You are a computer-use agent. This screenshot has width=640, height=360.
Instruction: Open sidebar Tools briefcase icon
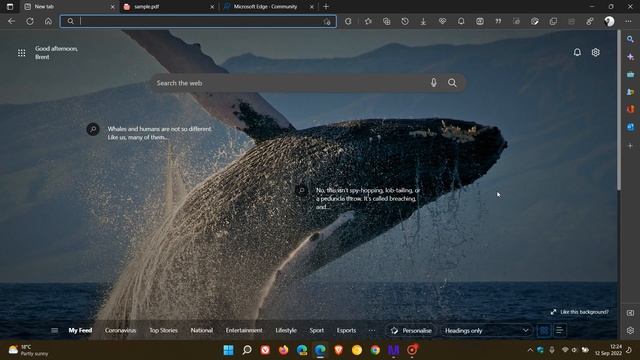[x=630, y=74]
